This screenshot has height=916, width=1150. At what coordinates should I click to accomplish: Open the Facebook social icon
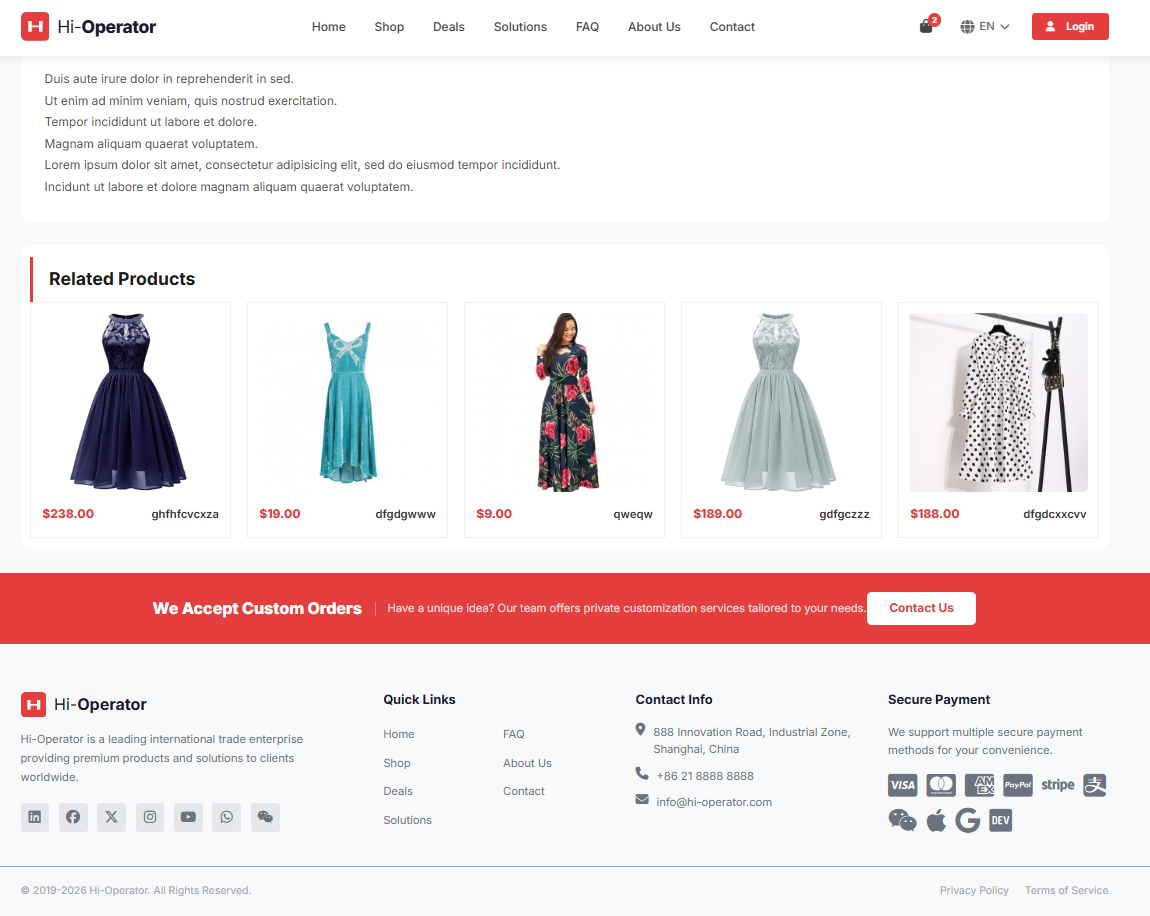73,817
